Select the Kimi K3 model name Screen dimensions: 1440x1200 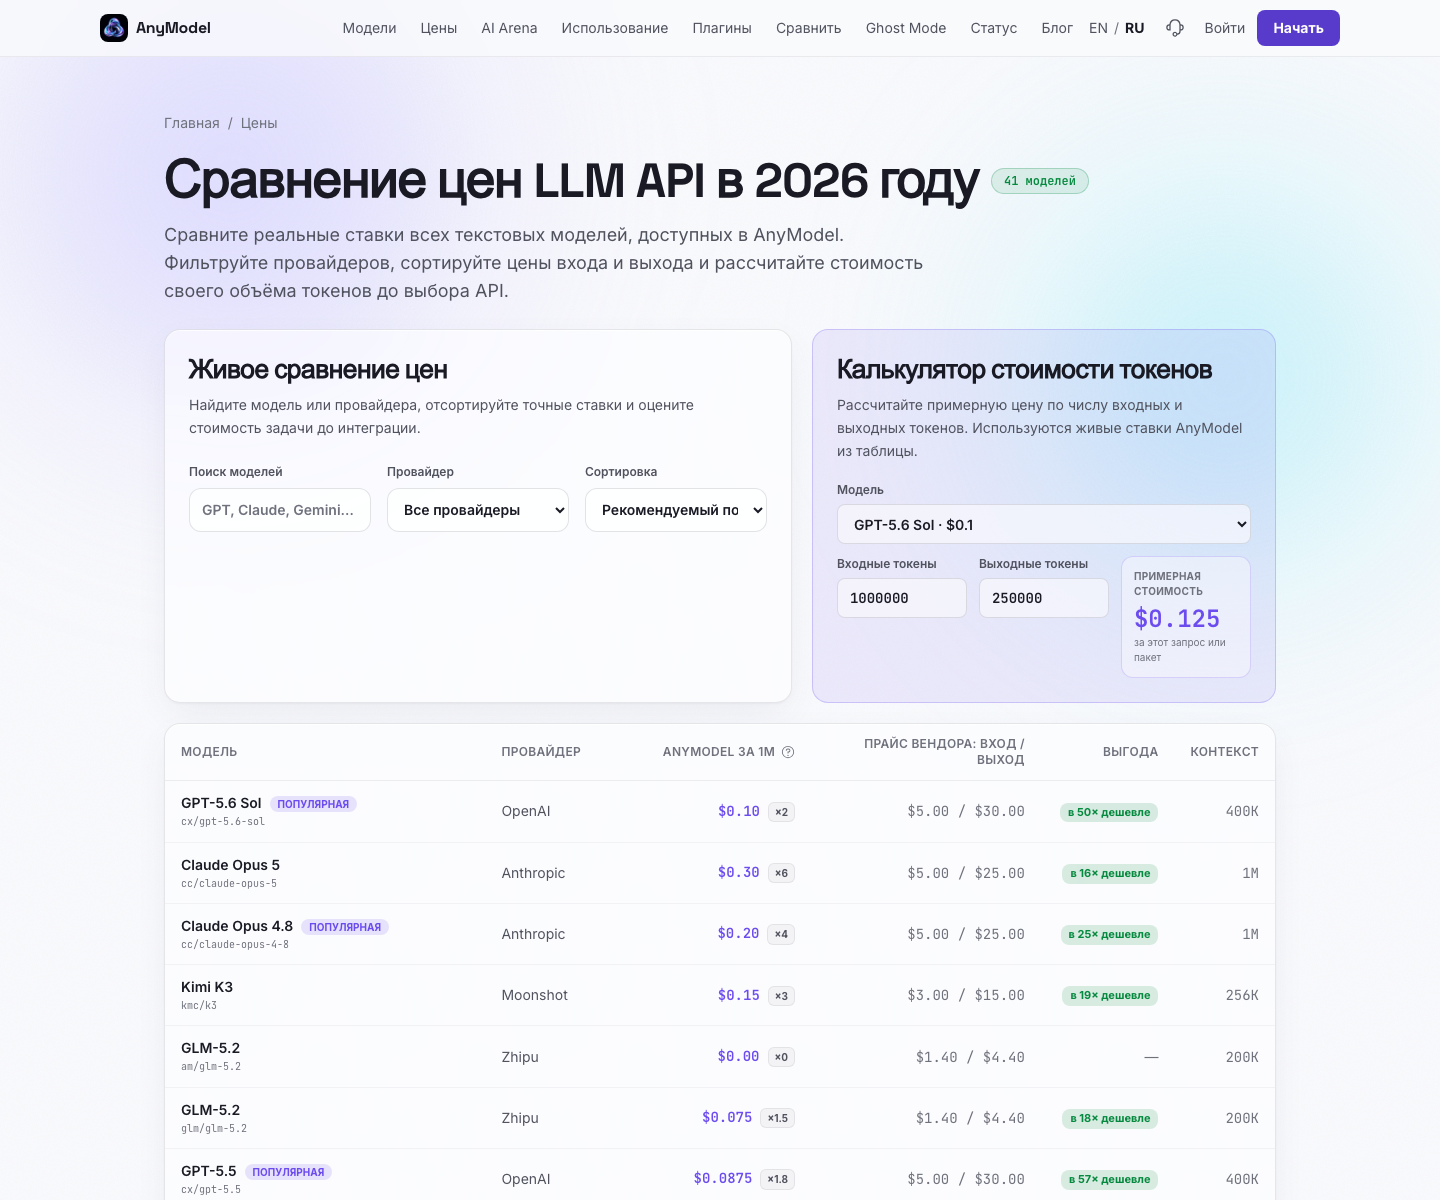point(207,987)
